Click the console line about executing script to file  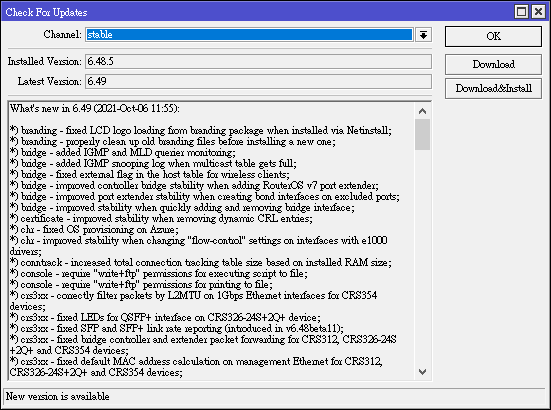click(x=158, y=273)
